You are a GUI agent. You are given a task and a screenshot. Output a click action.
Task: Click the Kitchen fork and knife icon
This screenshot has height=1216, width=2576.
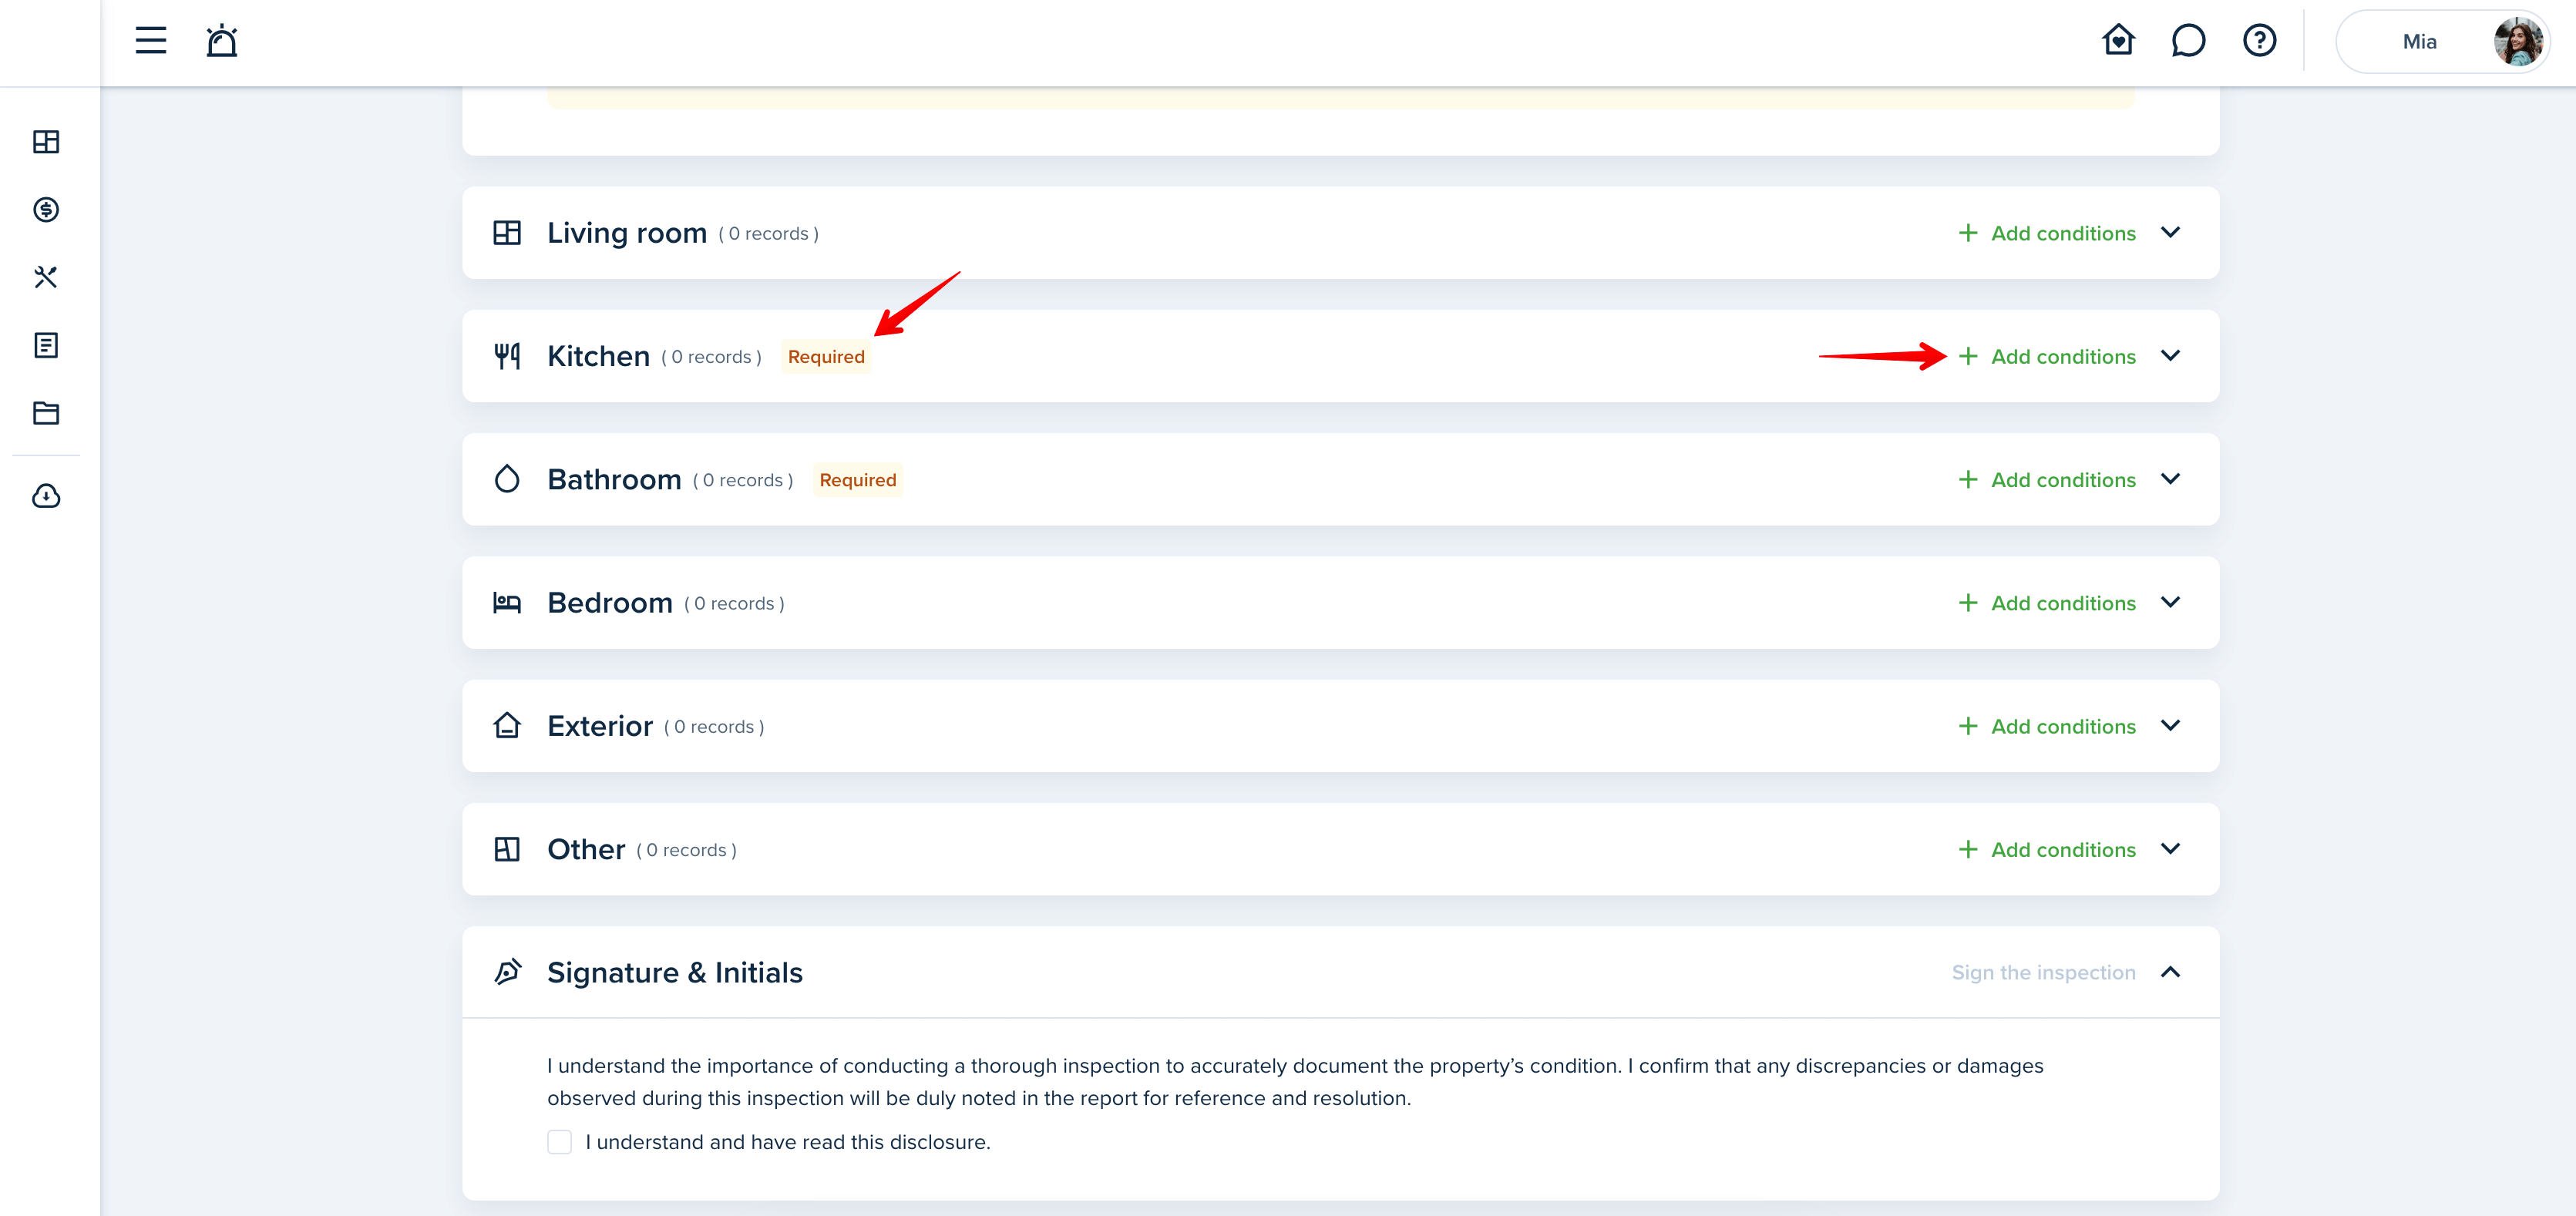507,356
